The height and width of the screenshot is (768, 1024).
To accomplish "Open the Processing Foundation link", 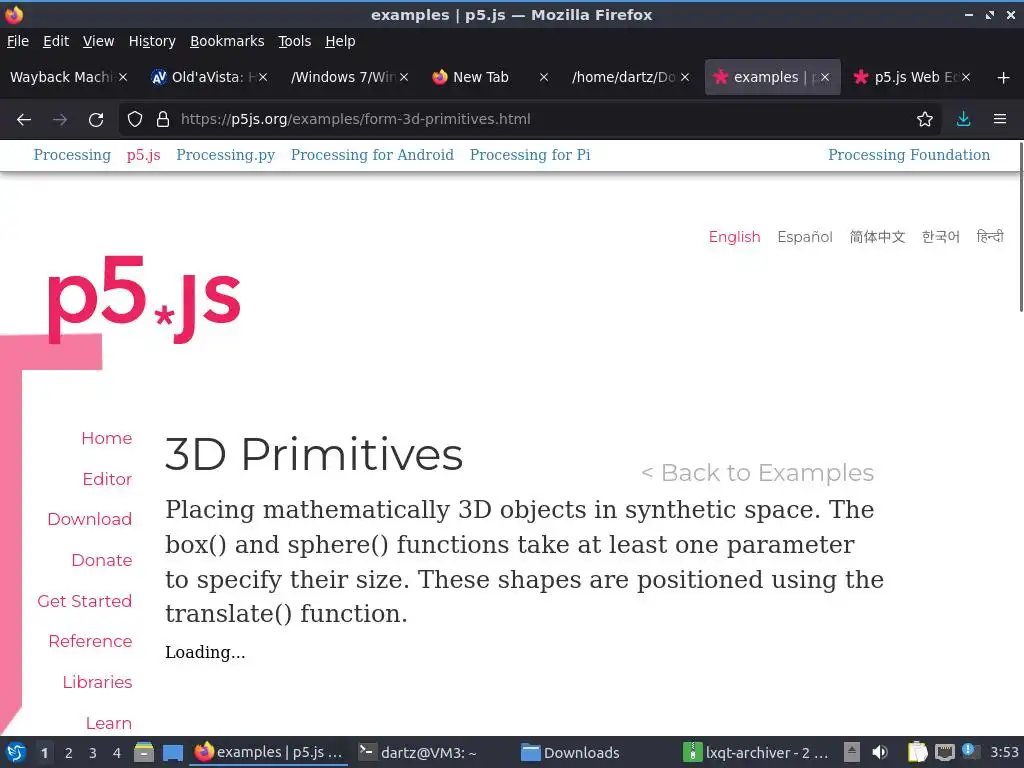I will [909, 155].
